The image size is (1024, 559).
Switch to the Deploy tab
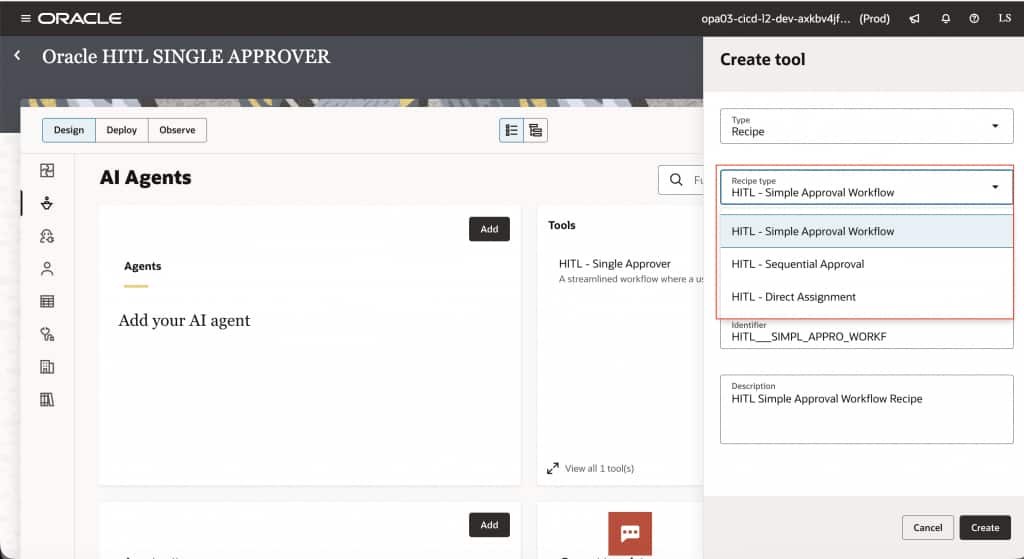[x=121, y=130]
